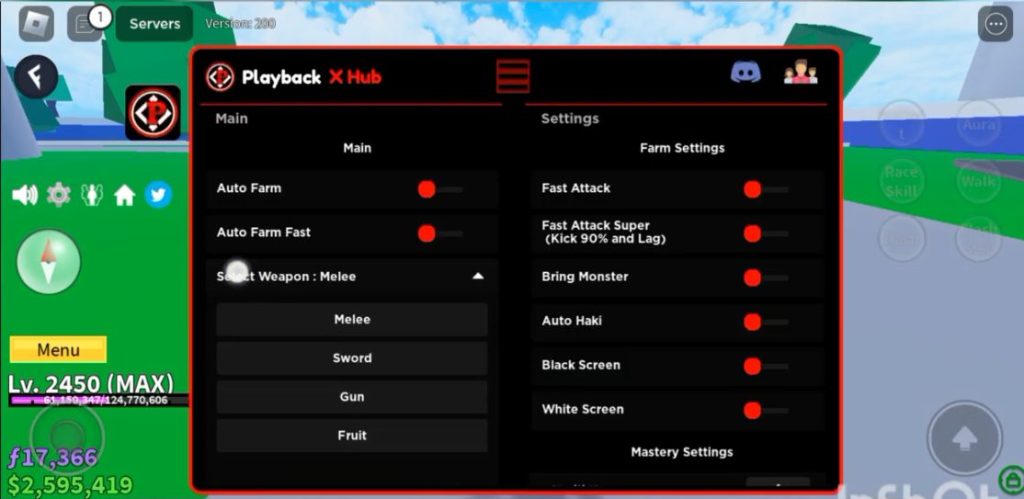Click the red hamburger menu icon
This screenshot has height=499, width=1024.
pyautogui.click(x=513, y=76)
